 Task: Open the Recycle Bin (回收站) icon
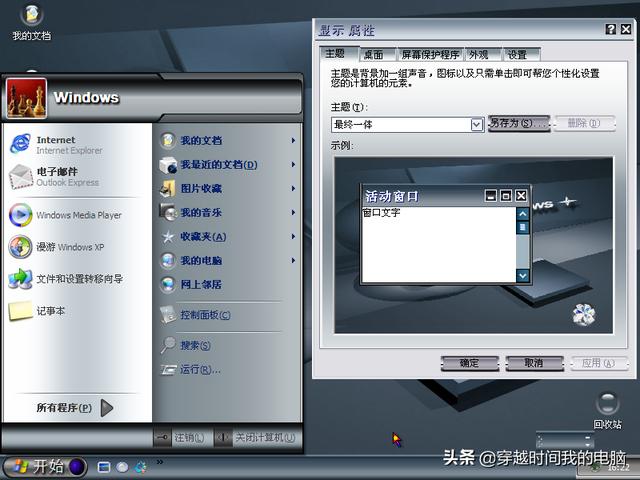pyautogui.click(x=607, y=410)
